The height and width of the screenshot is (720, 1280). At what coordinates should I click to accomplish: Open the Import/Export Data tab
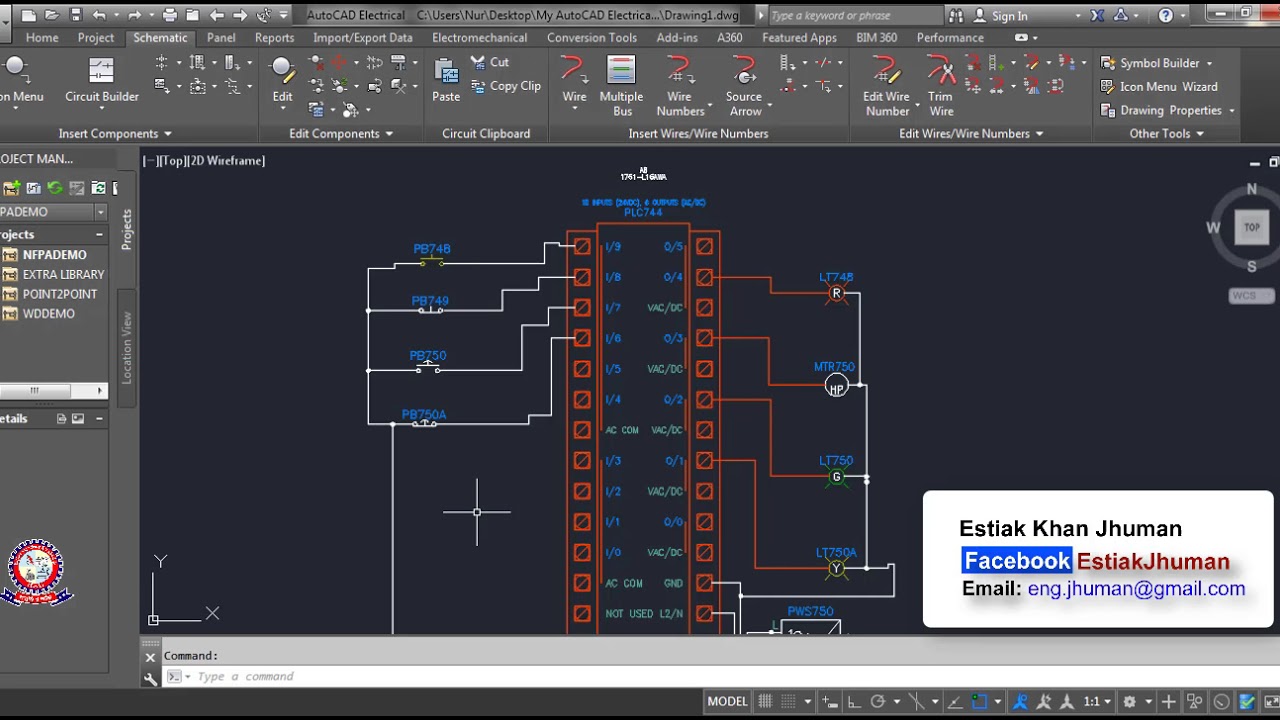click(362, 38)
